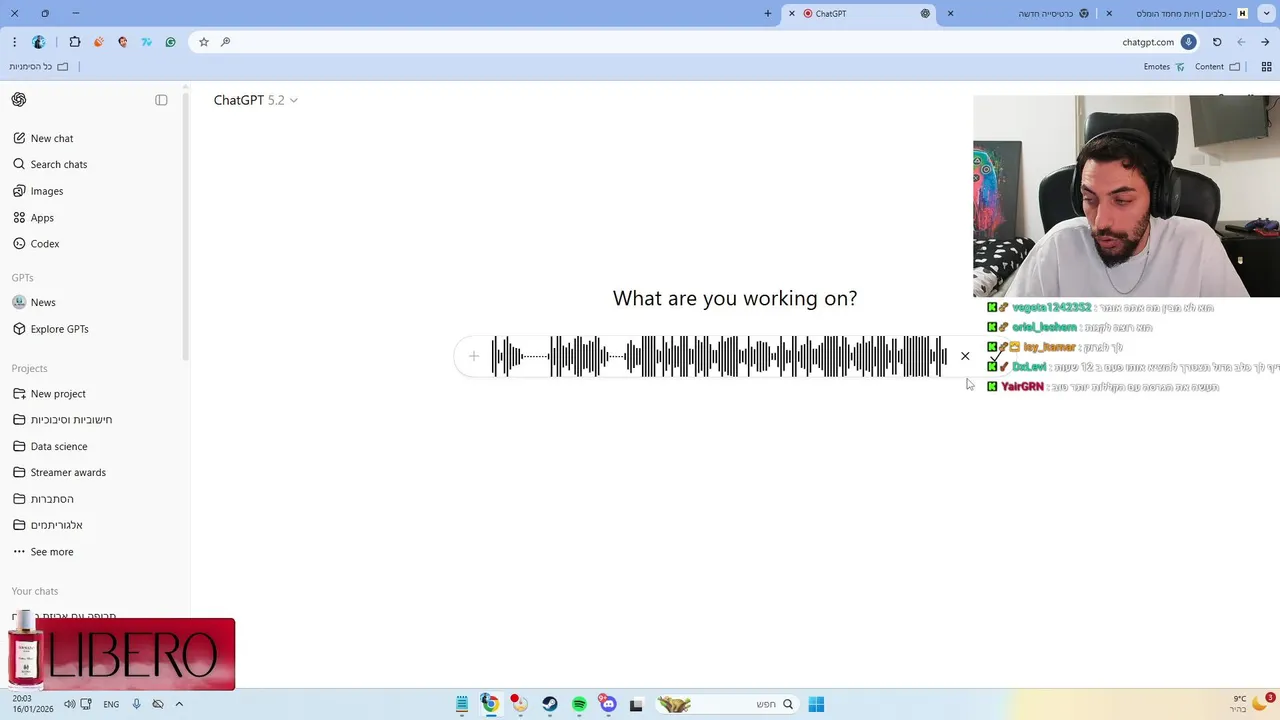Click the plus attach button in the composer
The height and width of the screenshot is (720, 1280).
pyautogui.click(x=474, y=356)
